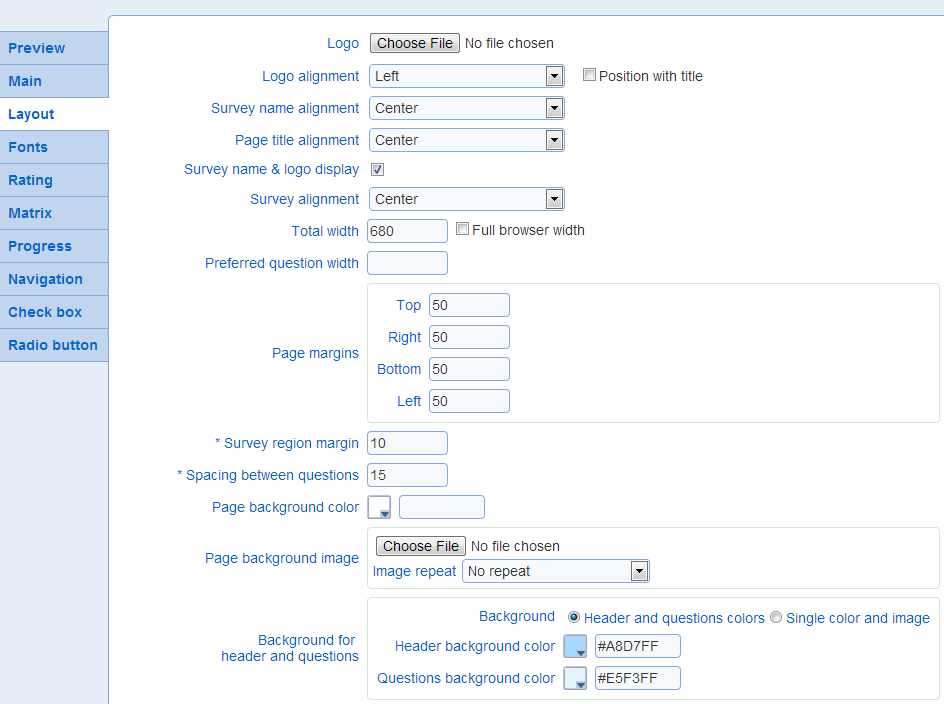
Task: Expand the Survey alignment dropdown
Action: pos(467,199)
